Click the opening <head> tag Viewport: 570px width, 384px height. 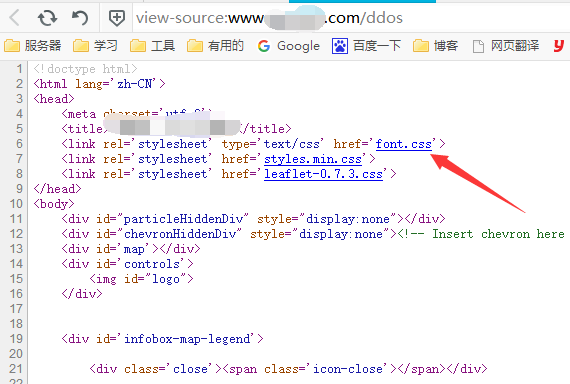click(x=54, y=99)
